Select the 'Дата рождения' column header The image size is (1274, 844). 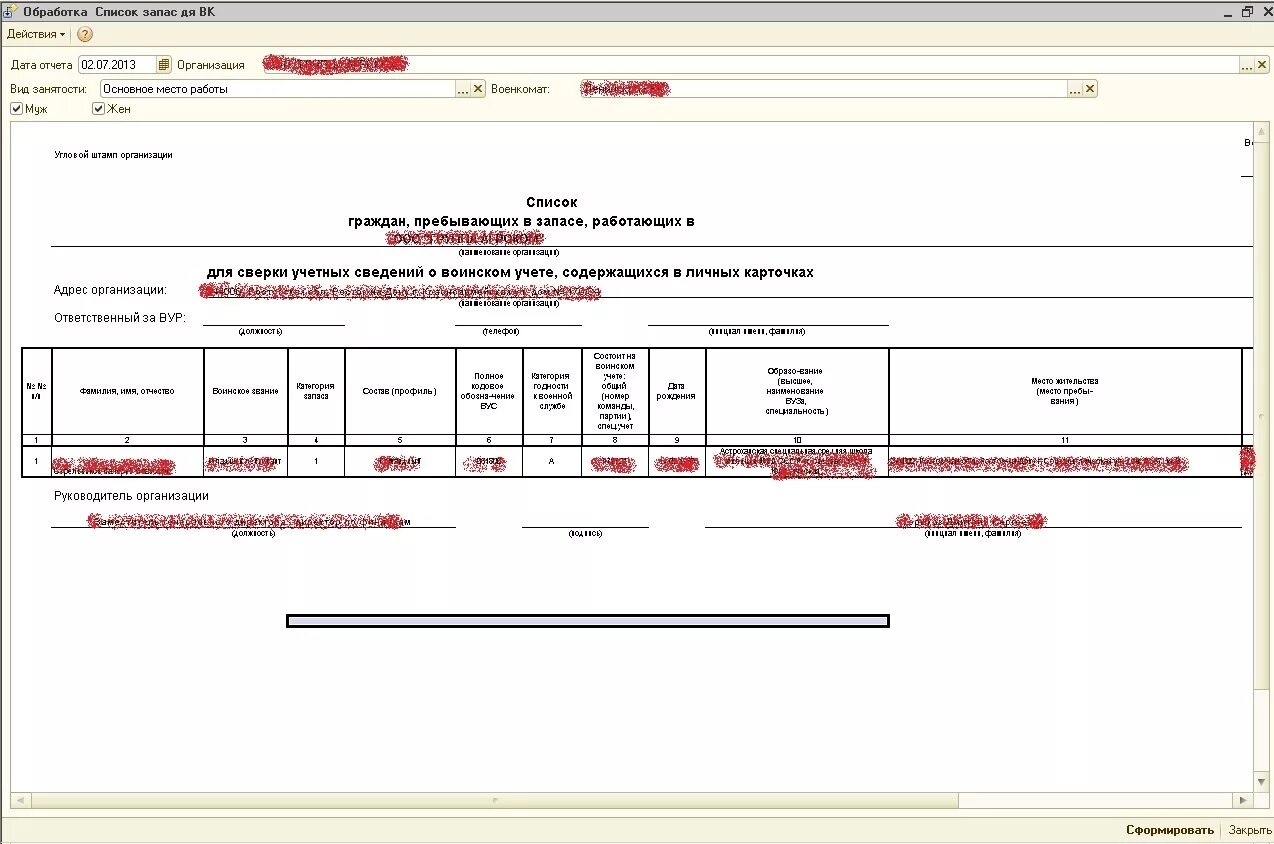(x=677, y=391)
